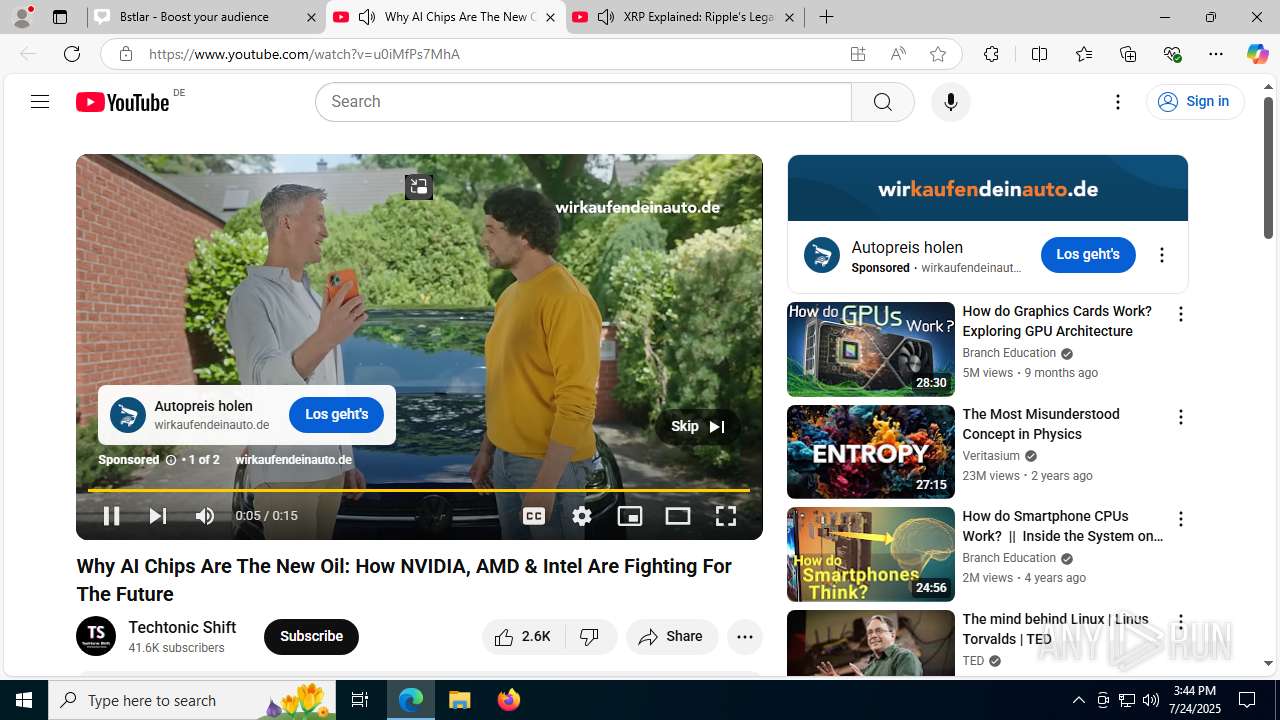Viewport: 1280px width, 720px height.
Task: Click the browser address bar URL
Action: pos(304,54)
